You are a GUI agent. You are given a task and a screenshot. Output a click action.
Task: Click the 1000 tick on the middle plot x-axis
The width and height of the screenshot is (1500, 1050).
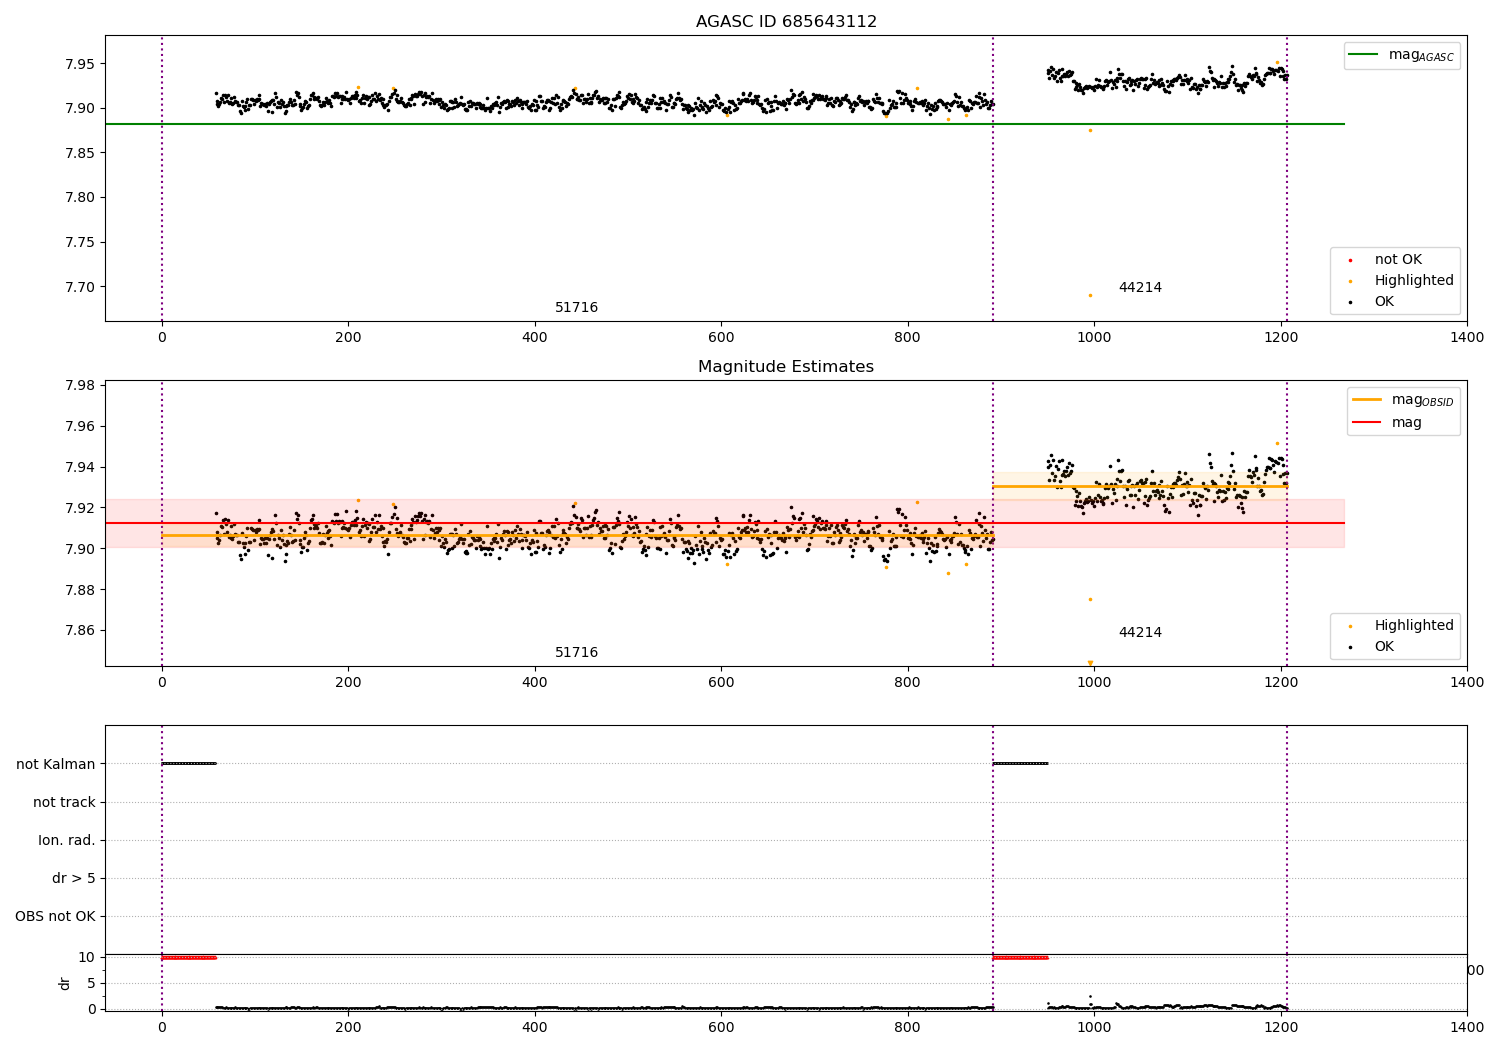point(1094,682)
